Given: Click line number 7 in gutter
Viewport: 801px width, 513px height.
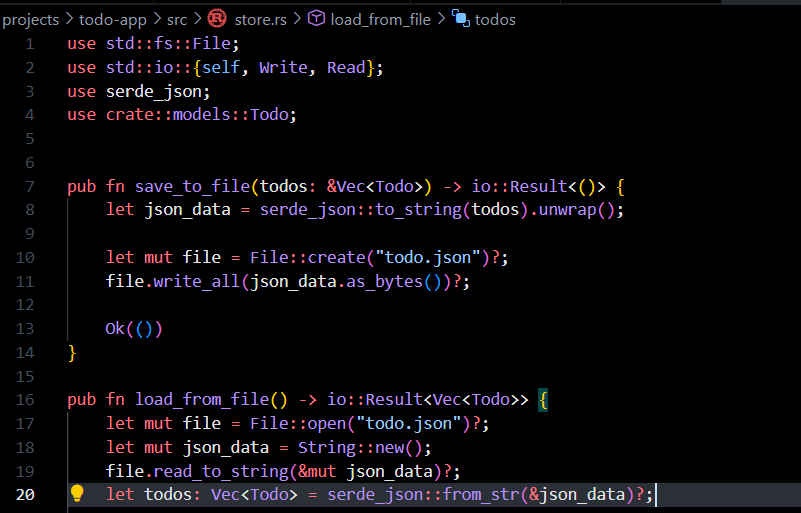Looking at the screenshot, I should tap(30, 186).
